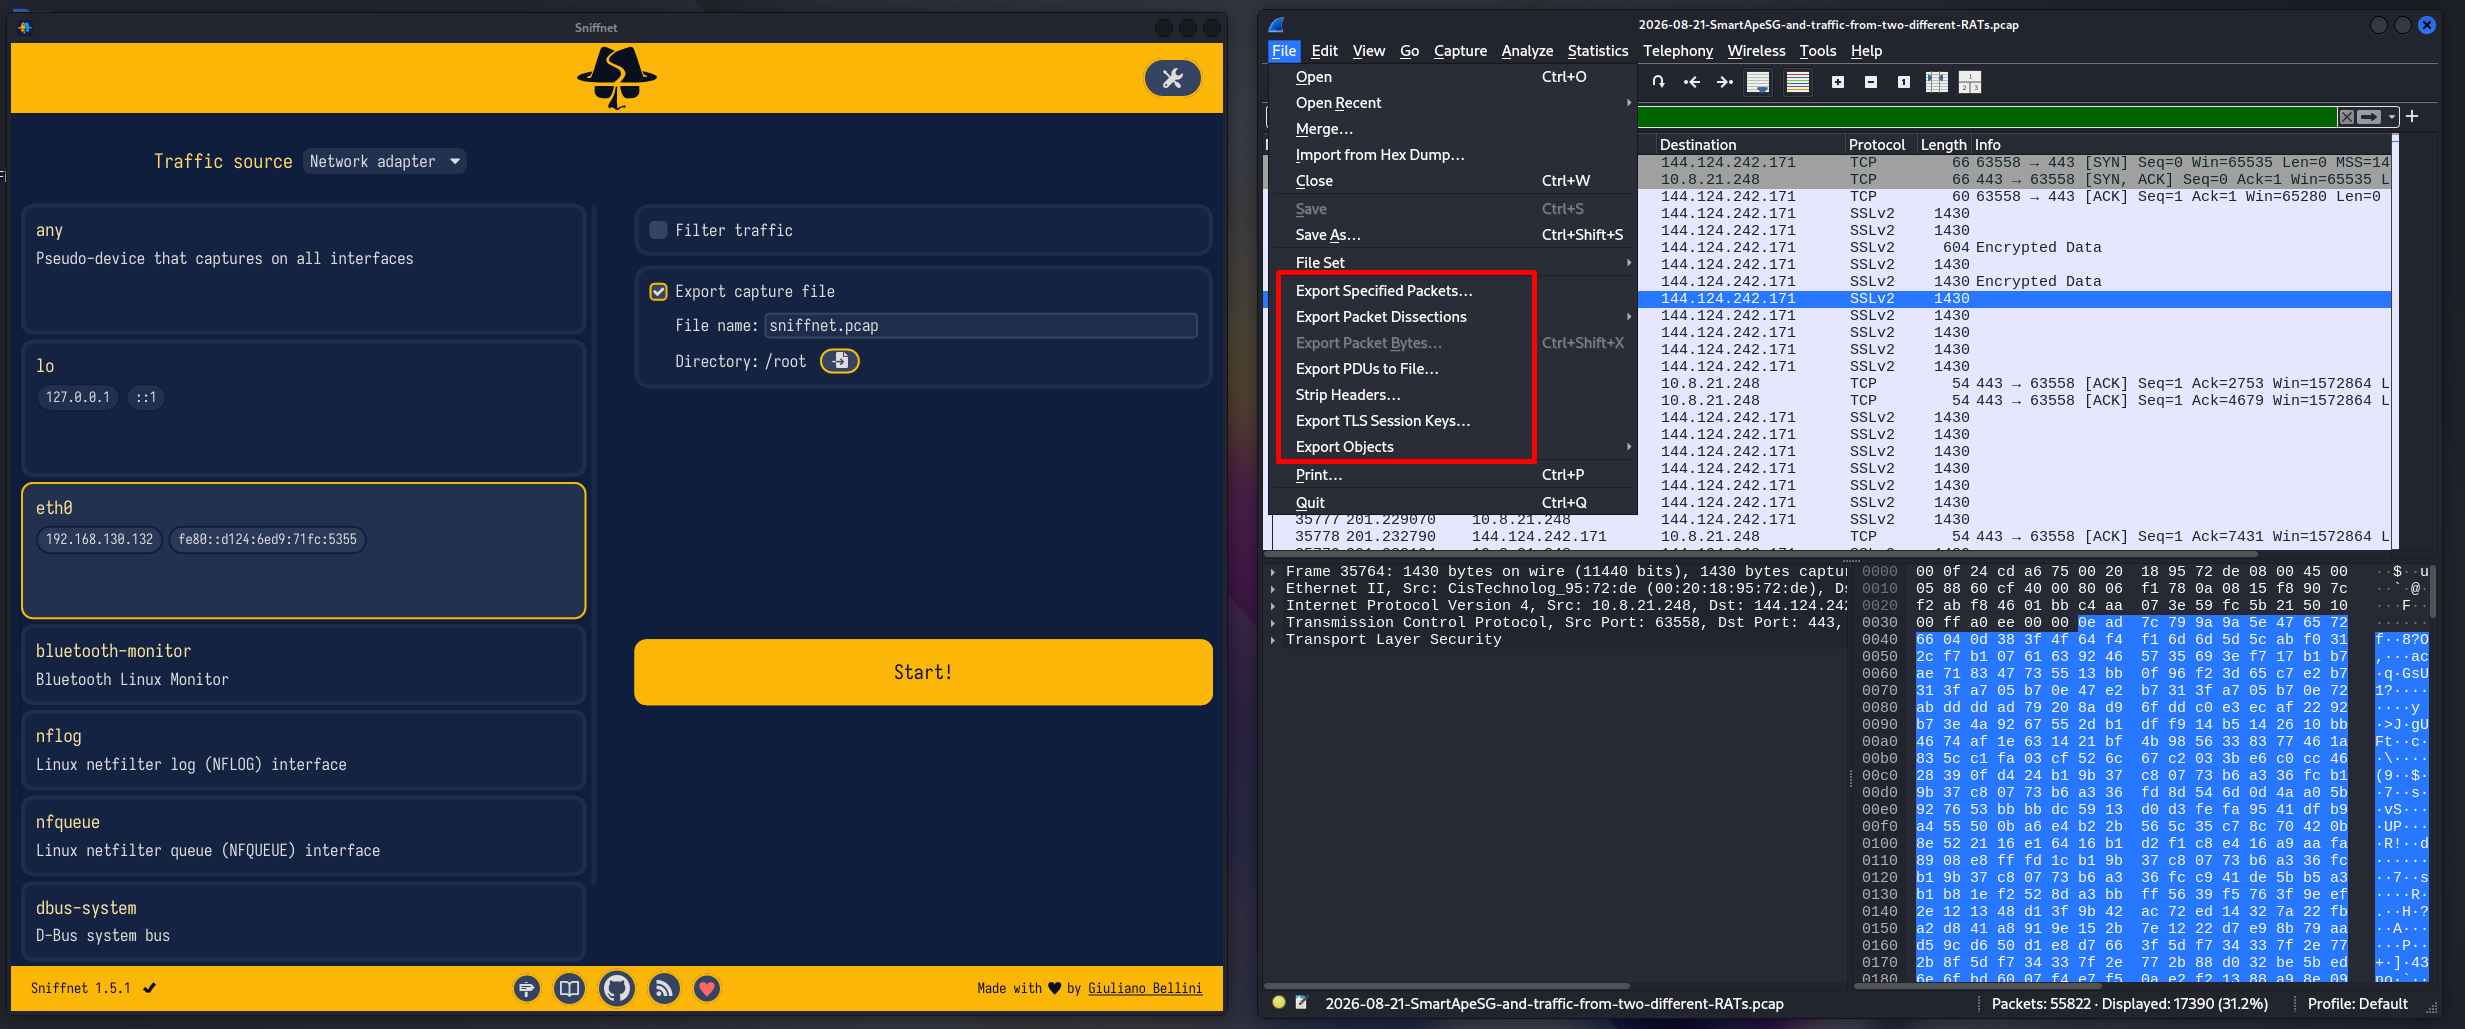Click Wireshark resize columns icon

click(x=1937, y=82)
